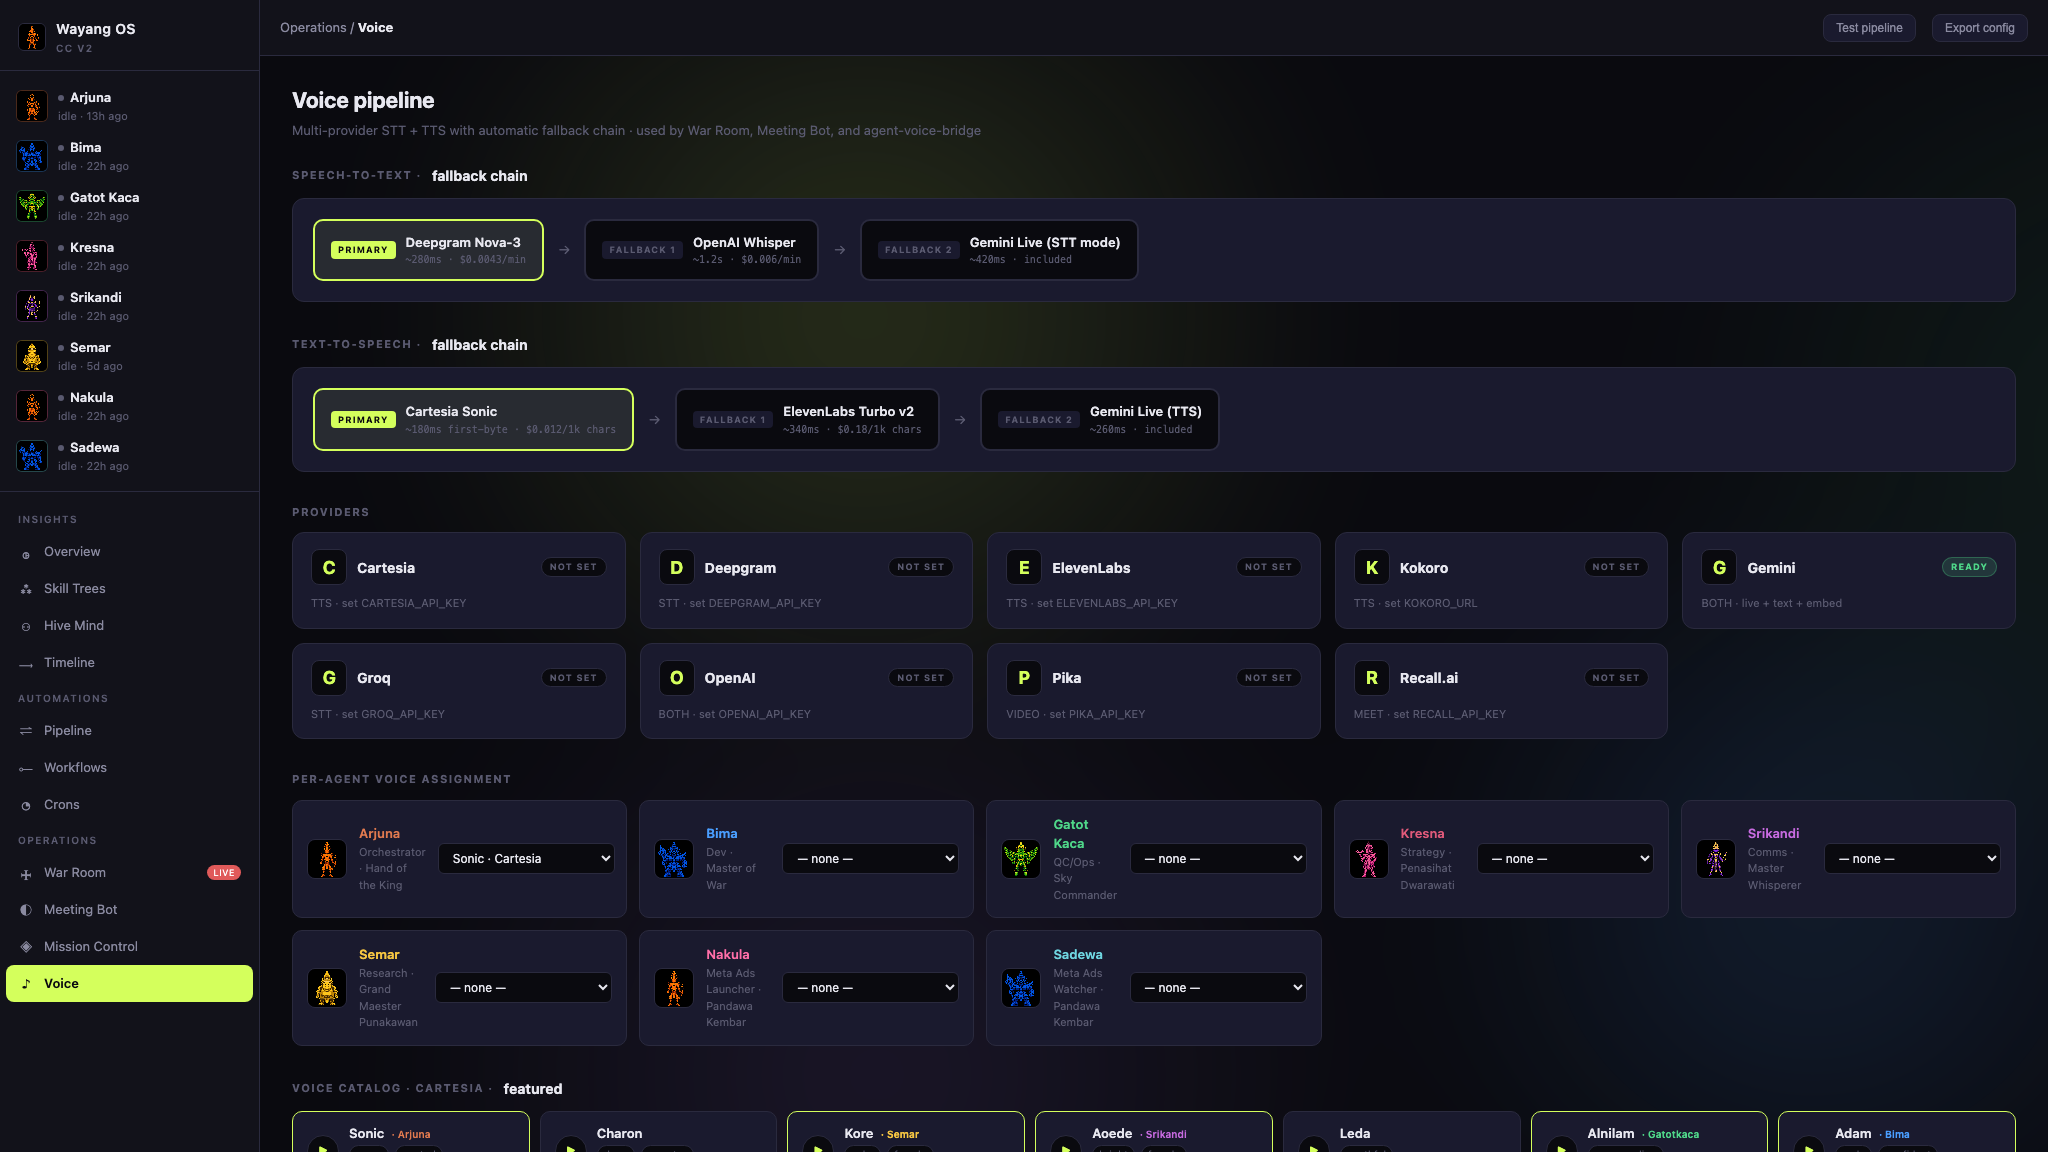Click the Test pipeline button

click(1869, 28)
